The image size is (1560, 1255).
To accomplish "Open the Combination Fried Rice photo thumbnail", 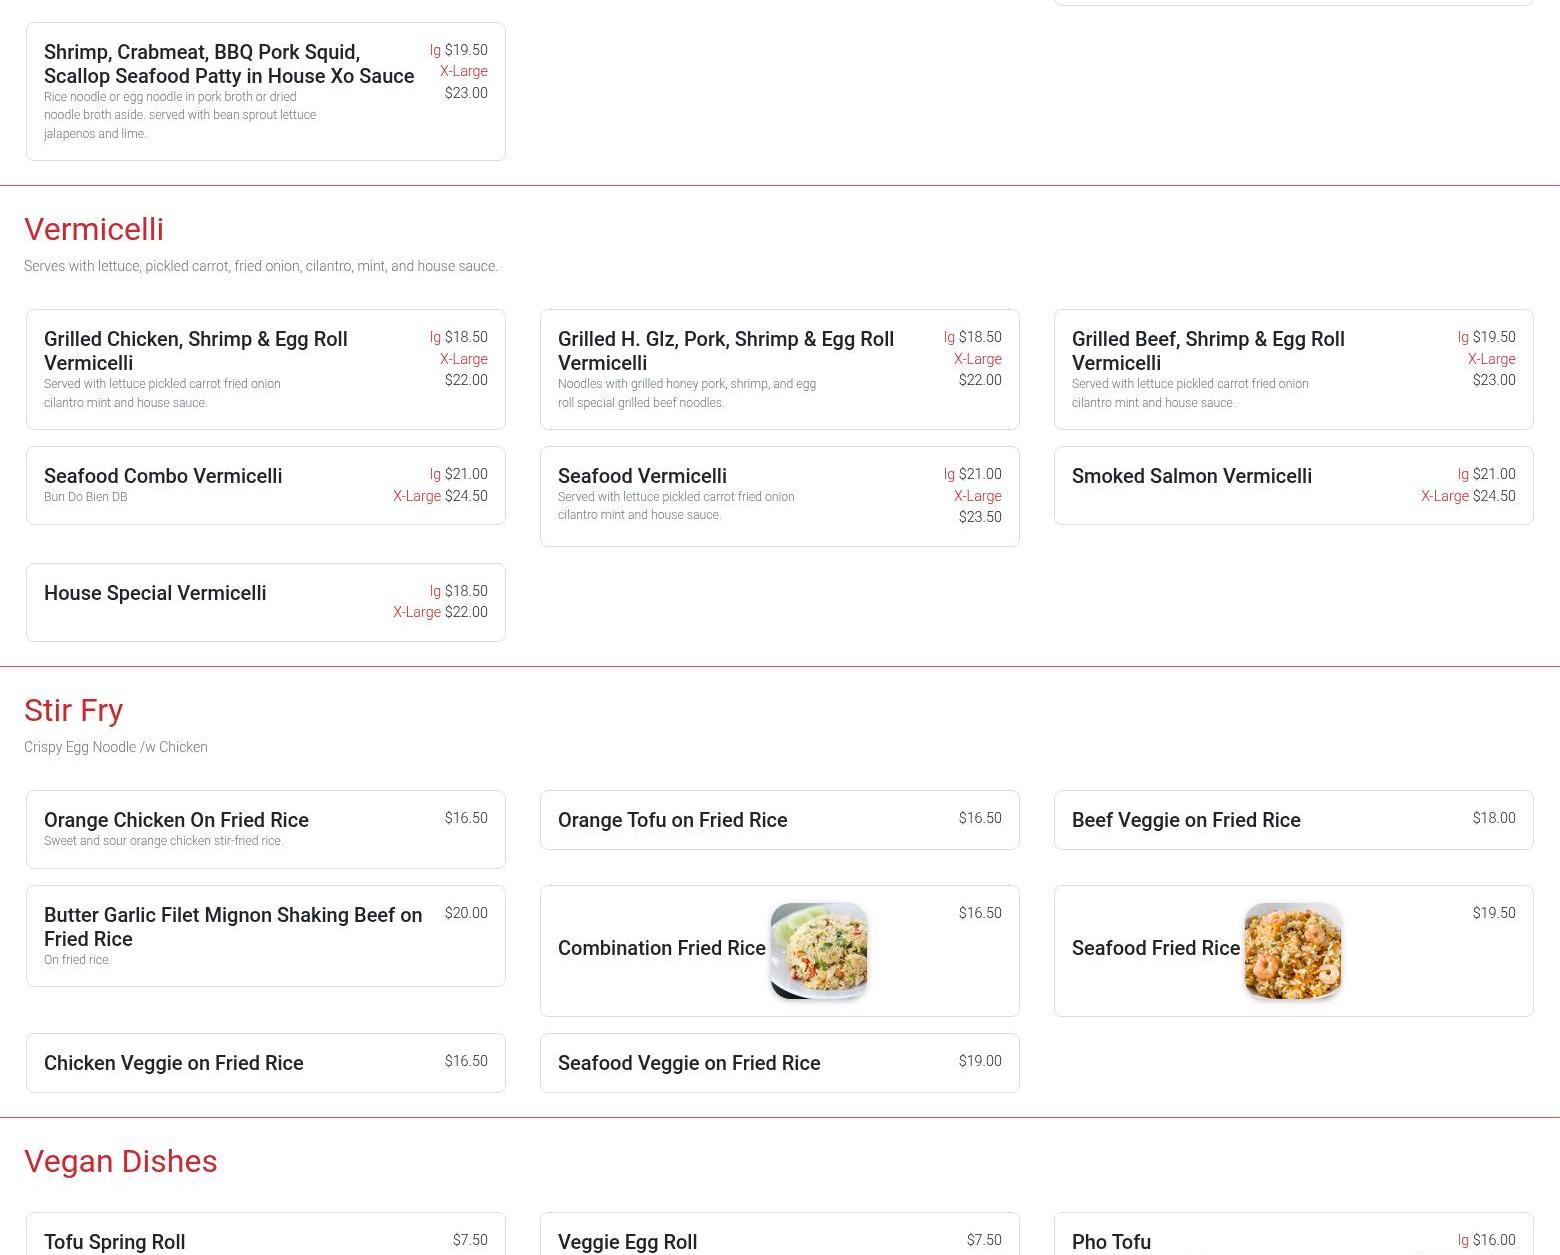I will pos(819,951).
